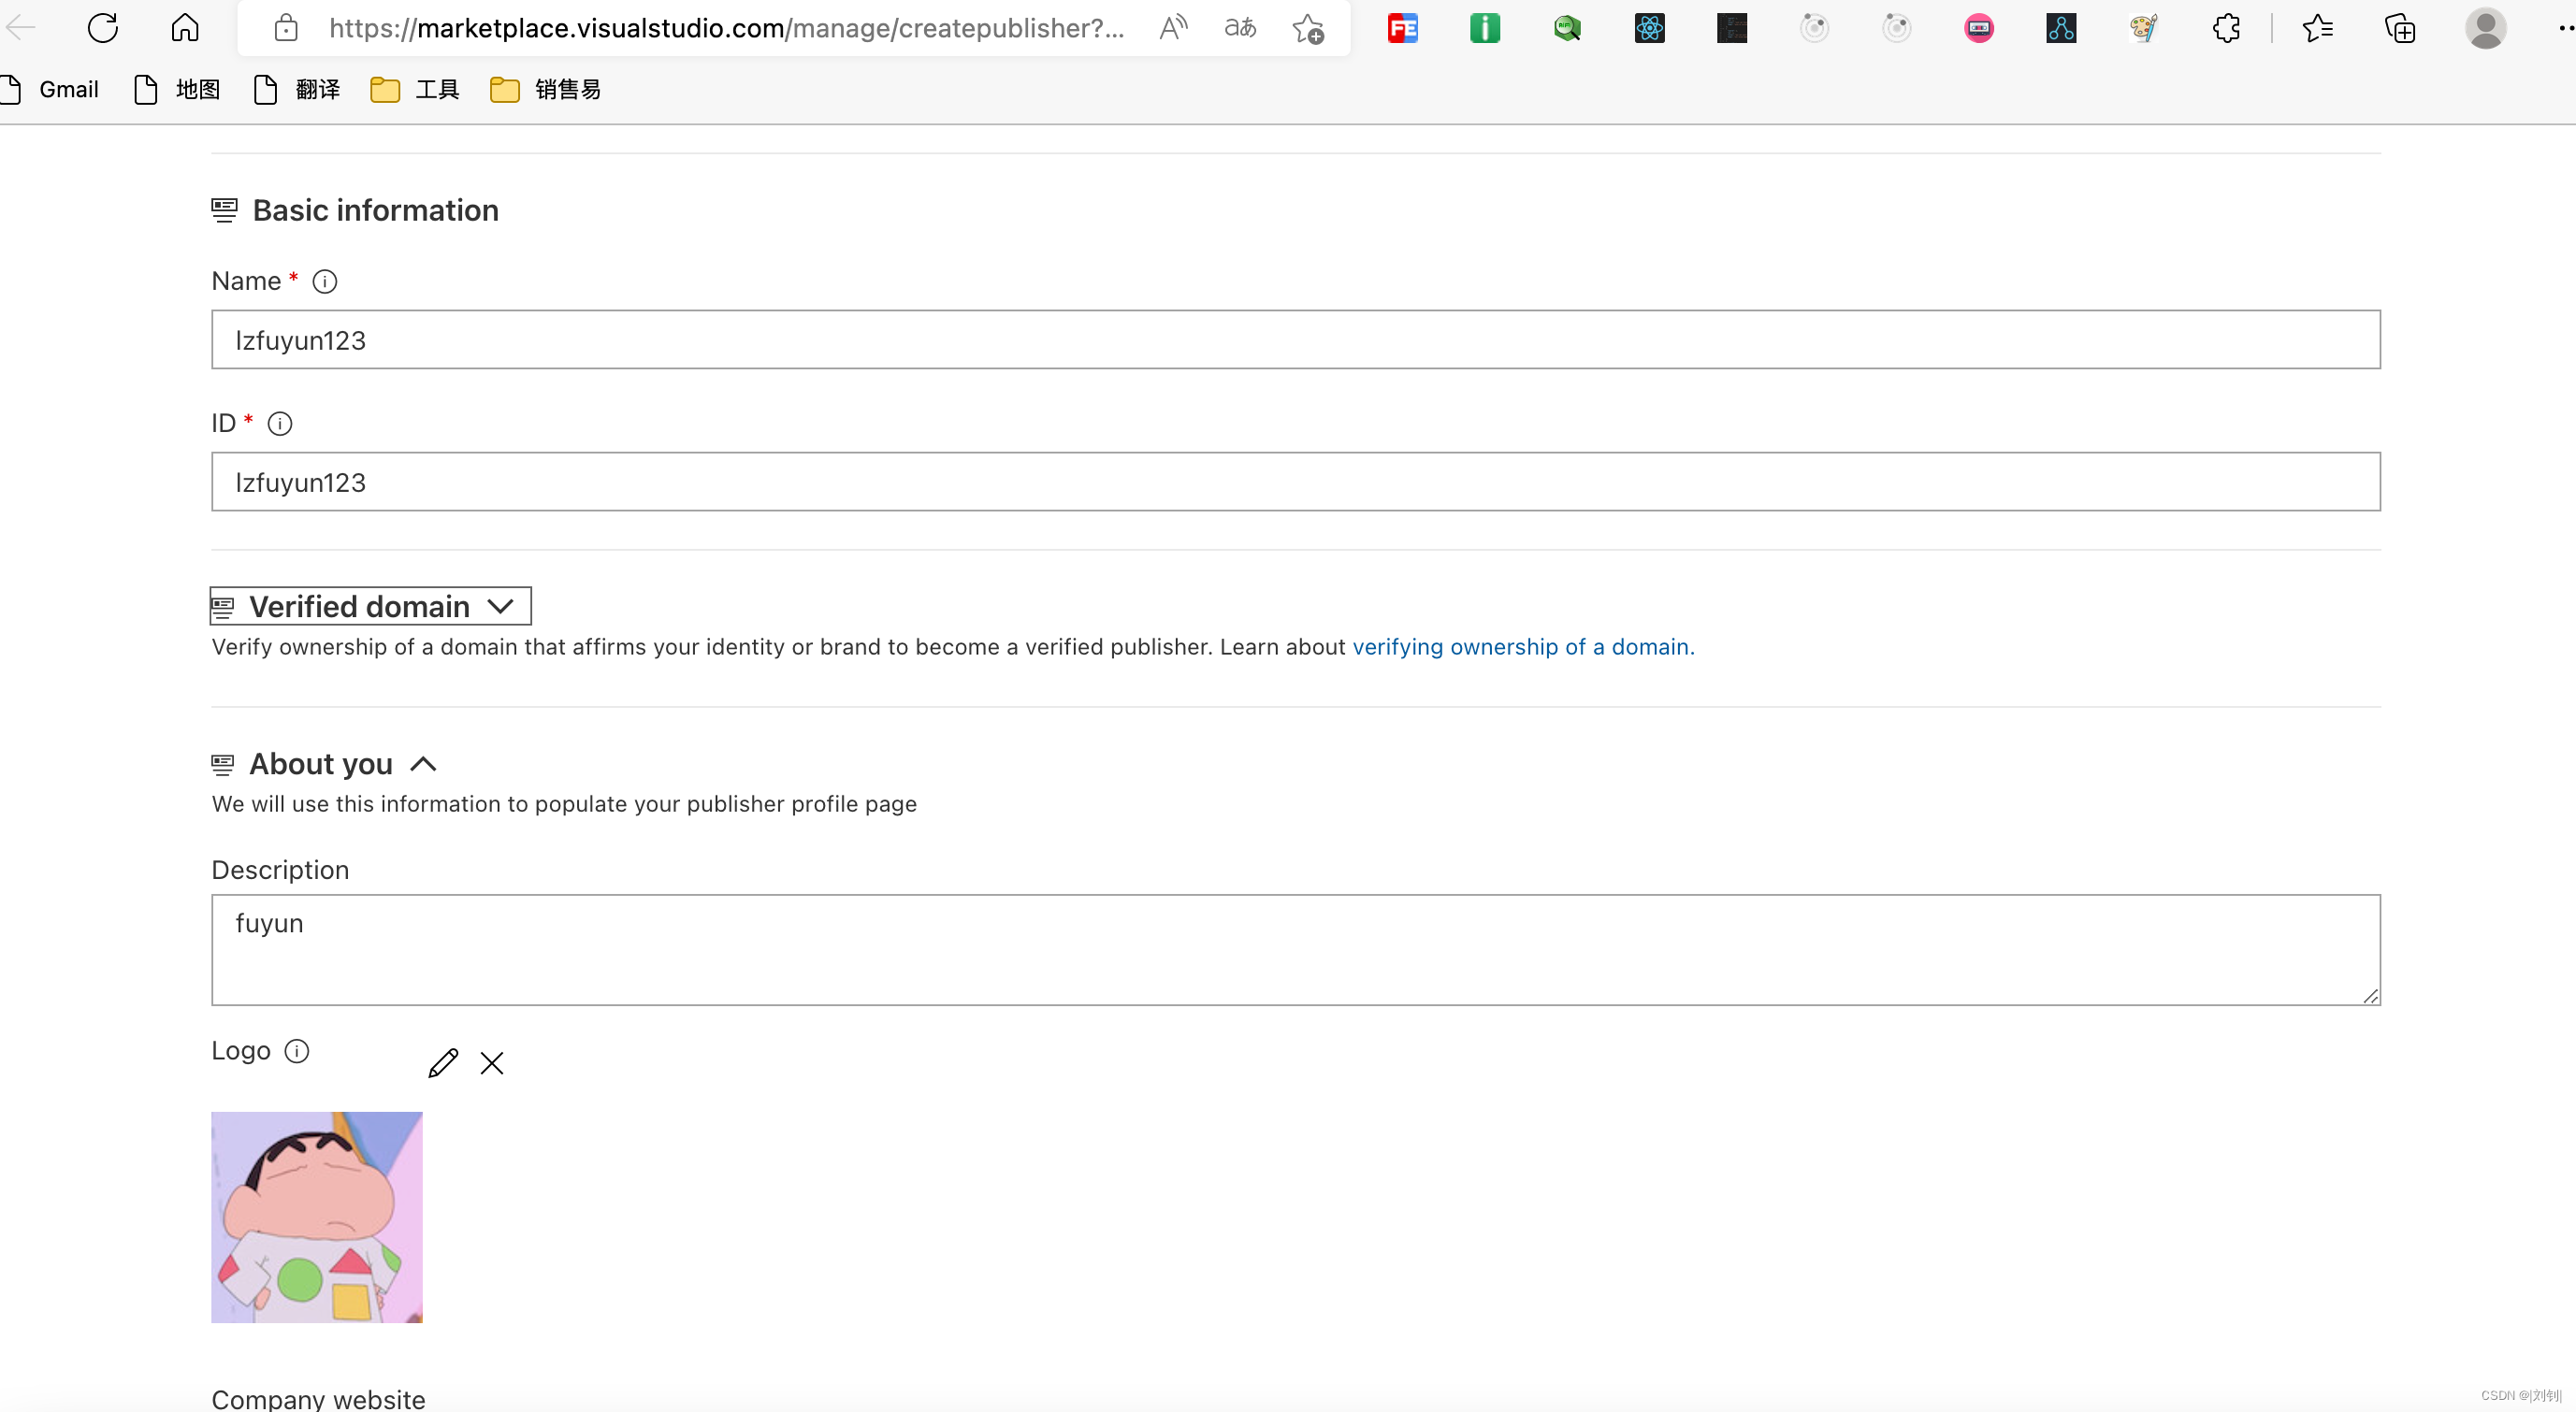This screenshot has width=2576, height=1412.
Task: Expand the Verified domain section
Action: [x=370, y=607]
